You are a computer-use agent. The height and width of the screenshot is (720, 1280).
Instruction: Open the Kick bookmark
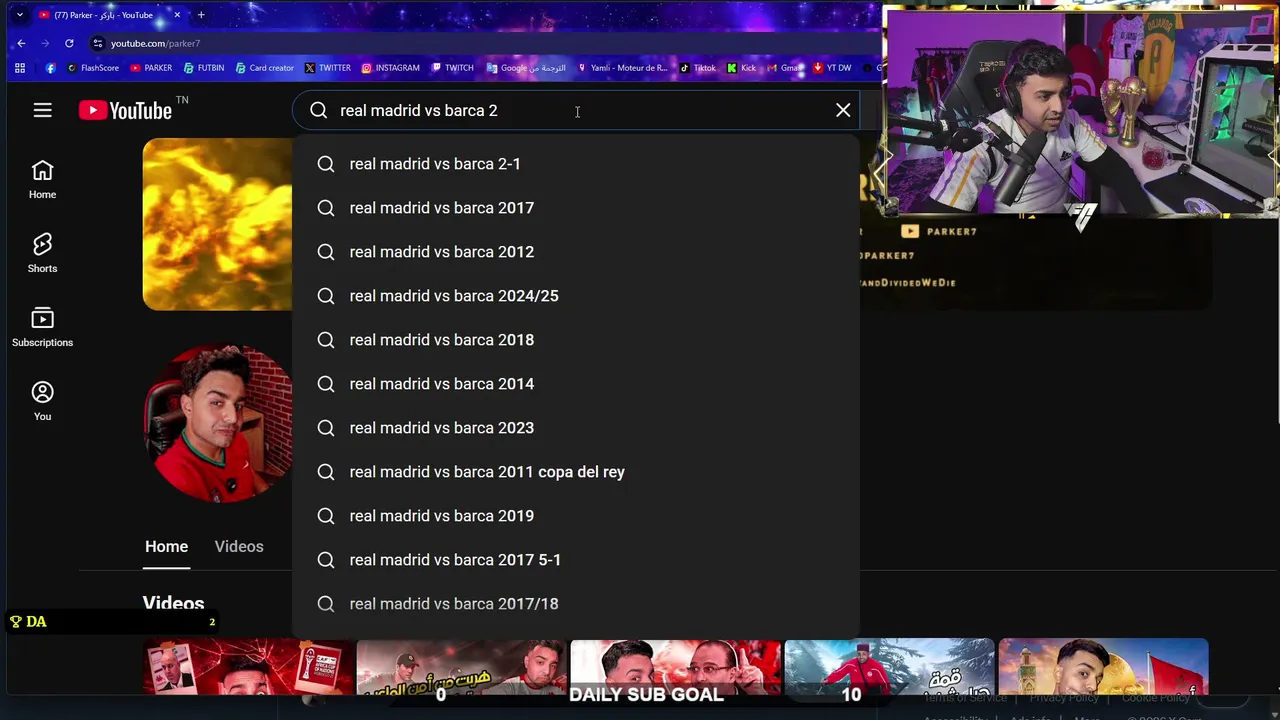pyautogui.click(x=741, y=68)
